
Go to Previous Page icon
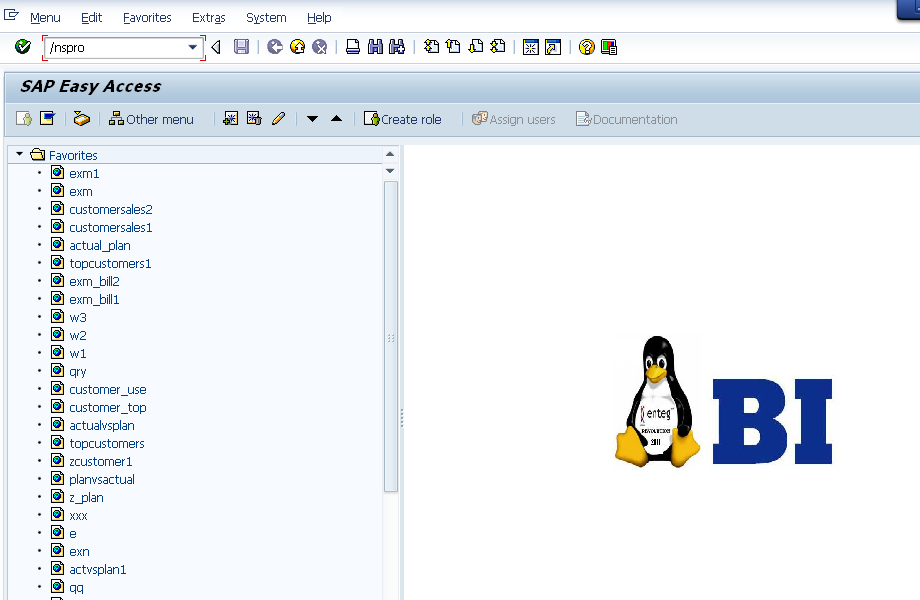(x=454, y=47)
